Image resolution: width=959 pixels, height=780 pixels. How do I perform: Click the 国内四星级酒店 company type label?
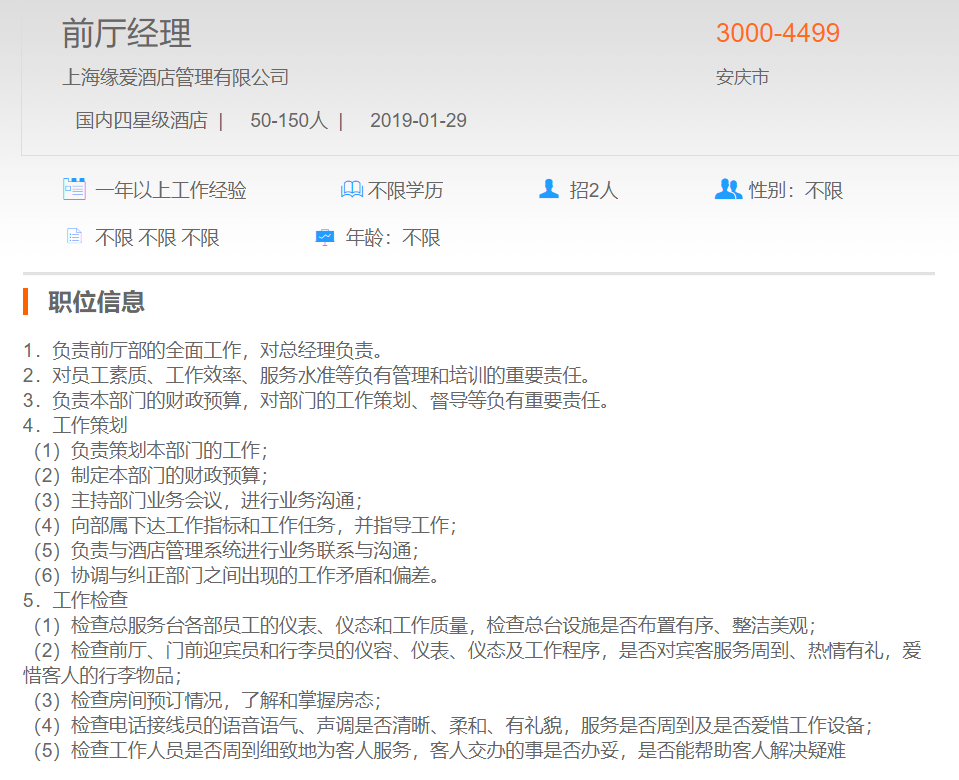(x=141, y=121)
